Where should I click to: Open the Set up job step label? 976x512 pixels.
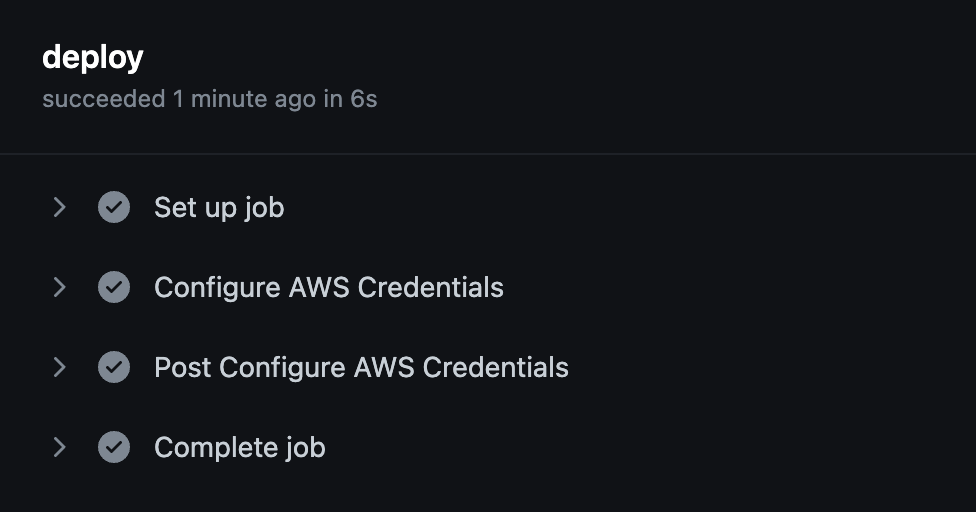(x=219, y=207)
